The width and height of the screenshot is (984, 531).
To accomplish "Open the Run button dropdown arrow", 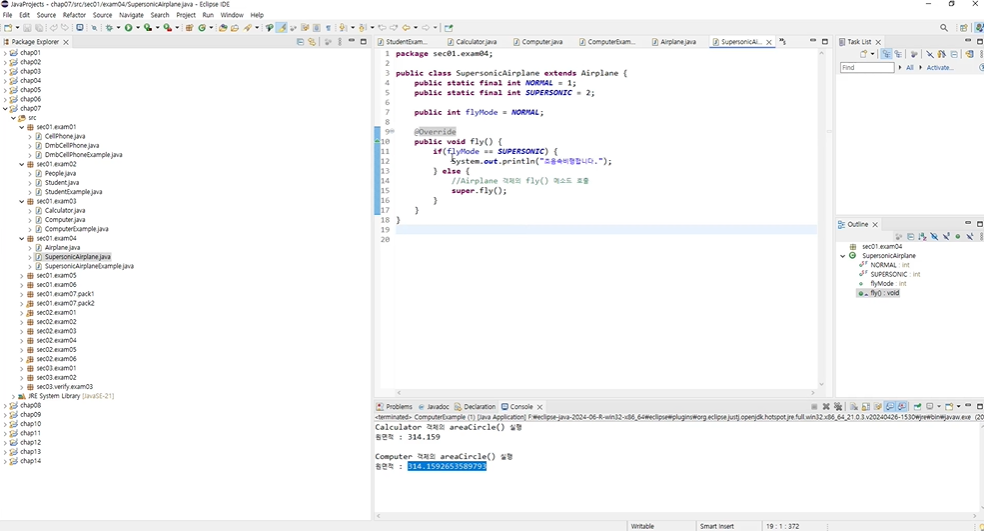I will 137,28.
